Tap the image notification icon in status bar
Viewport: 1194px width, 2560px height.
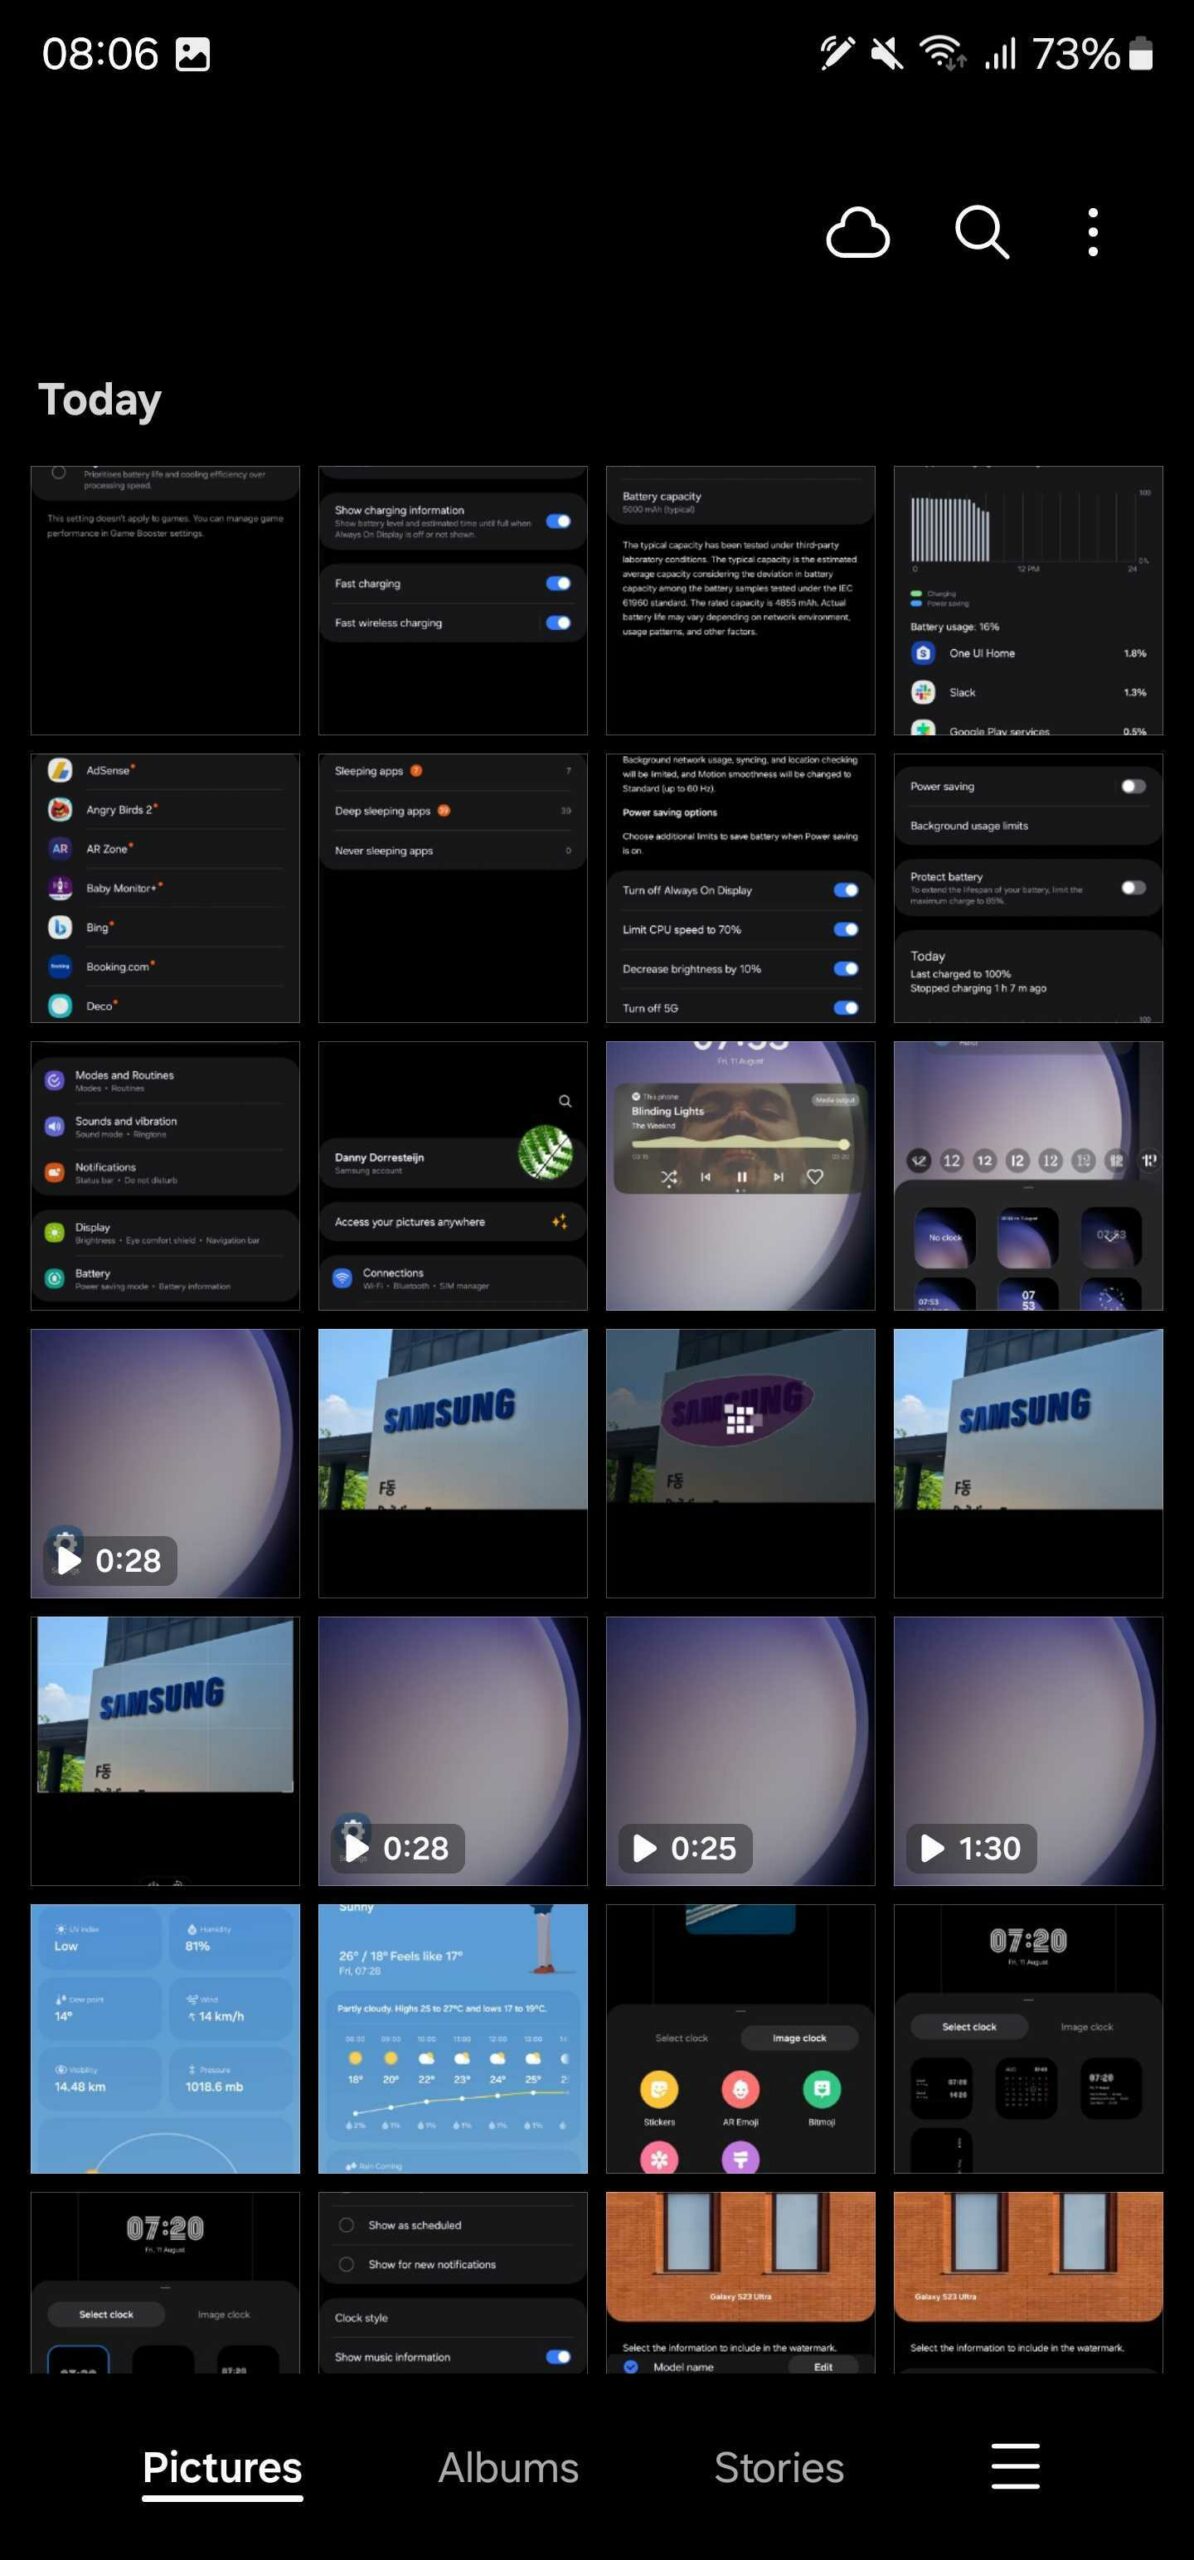pyautogui.click(x=193, y=54)
